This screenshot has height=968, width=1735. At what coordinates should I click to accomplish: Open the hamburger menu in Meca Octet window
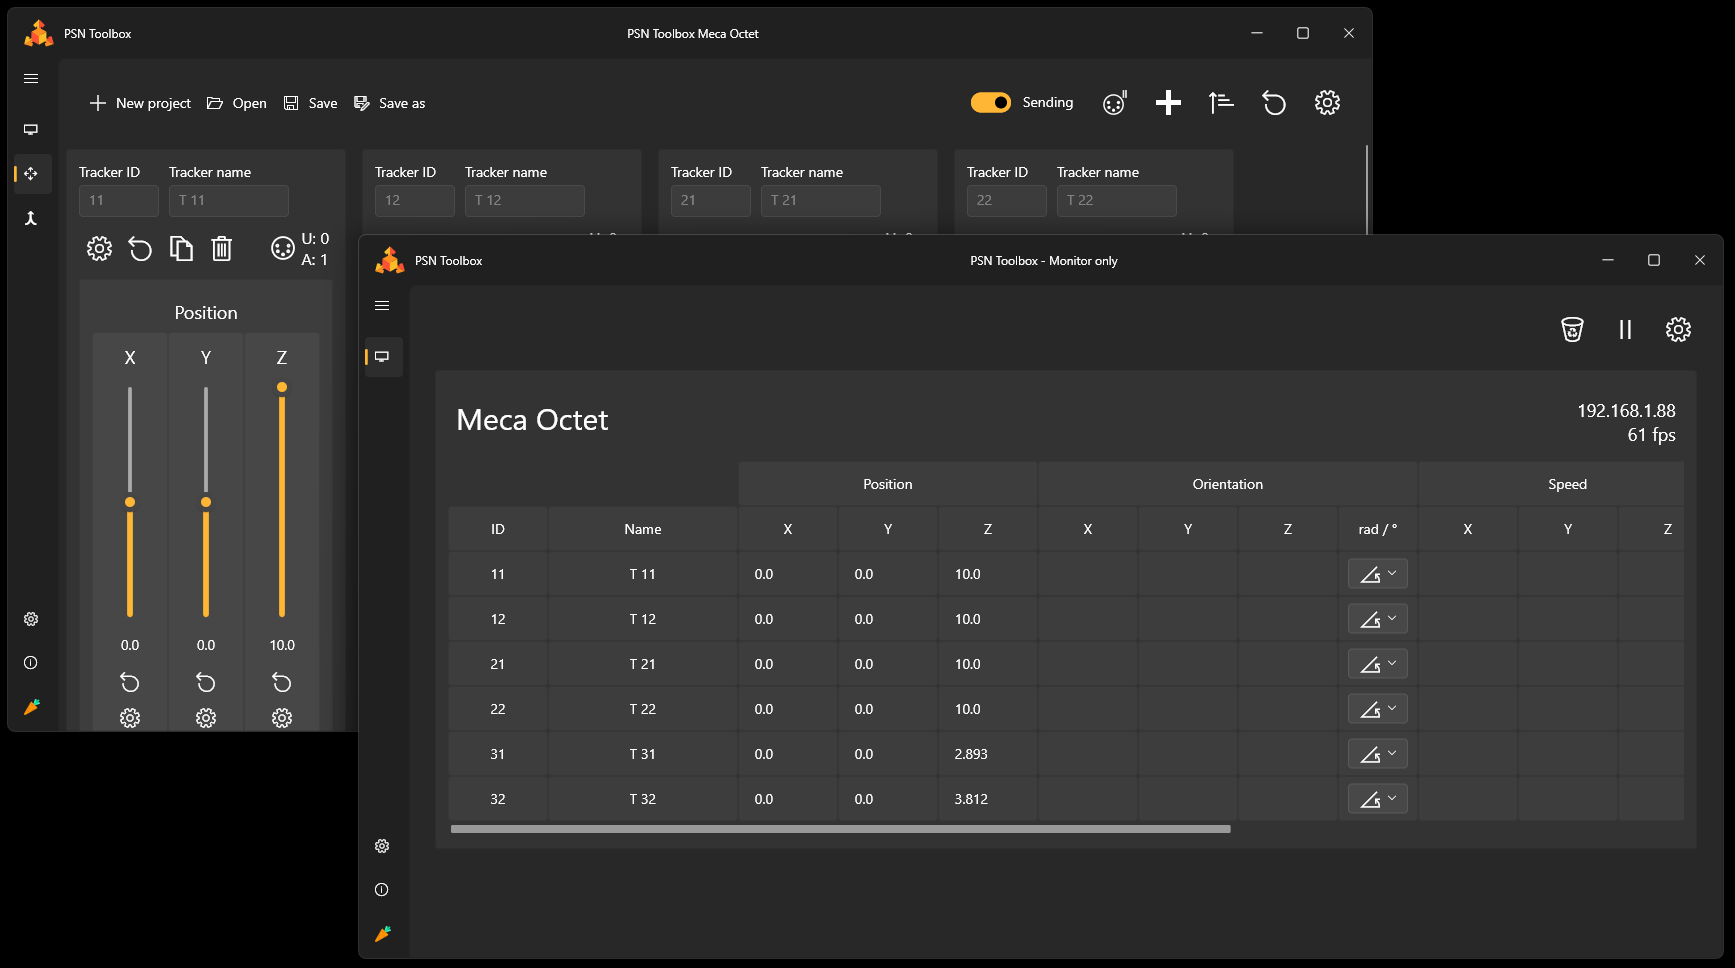pos(31,79)
